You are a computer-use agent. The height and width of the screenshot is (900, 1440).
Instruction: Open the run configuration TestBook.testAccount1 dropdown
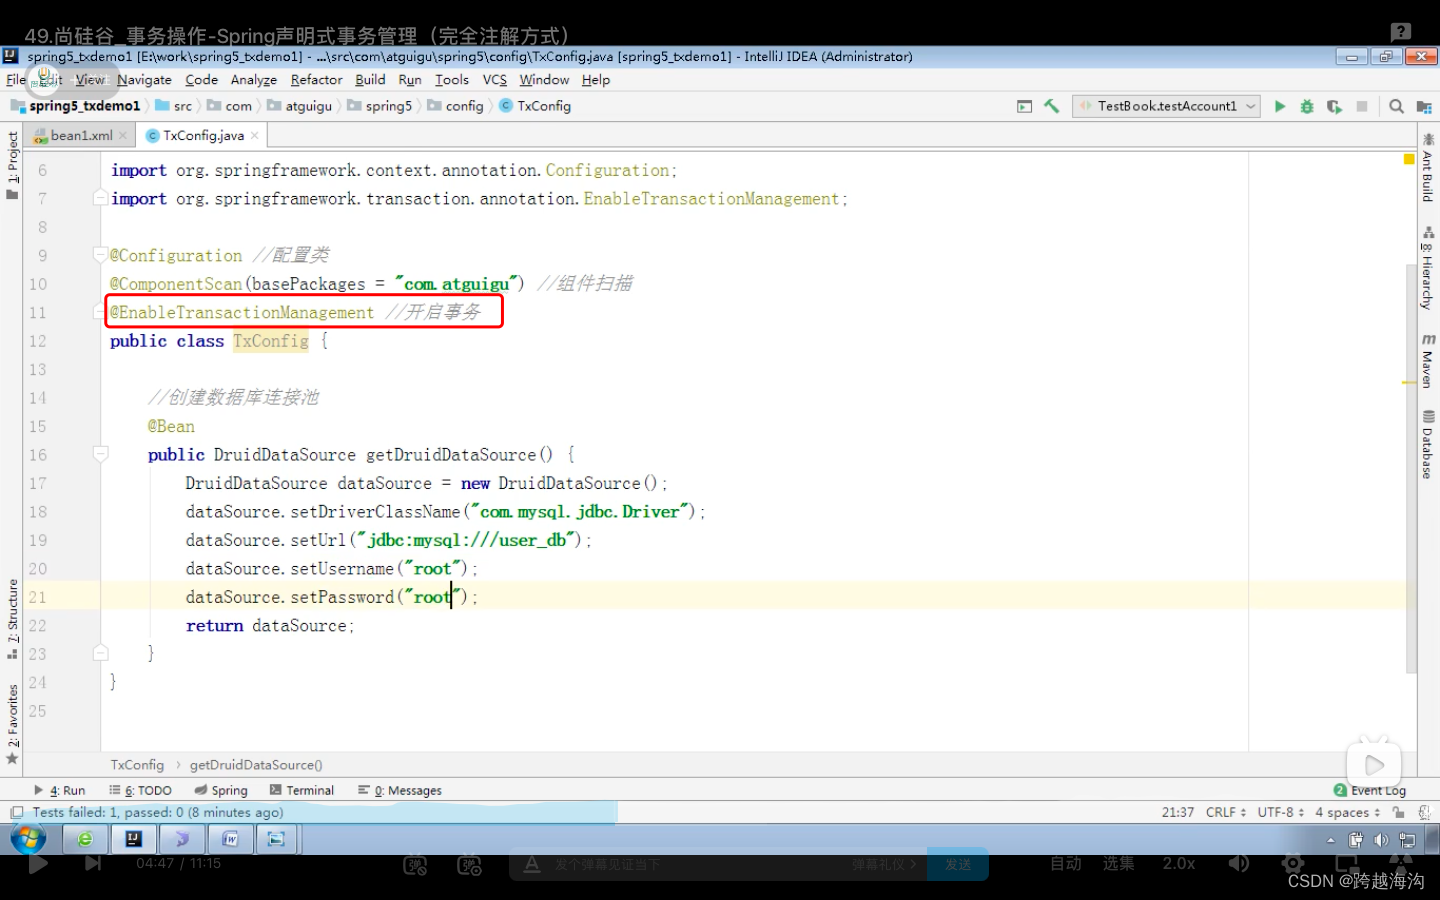(x=1167, y=106)
